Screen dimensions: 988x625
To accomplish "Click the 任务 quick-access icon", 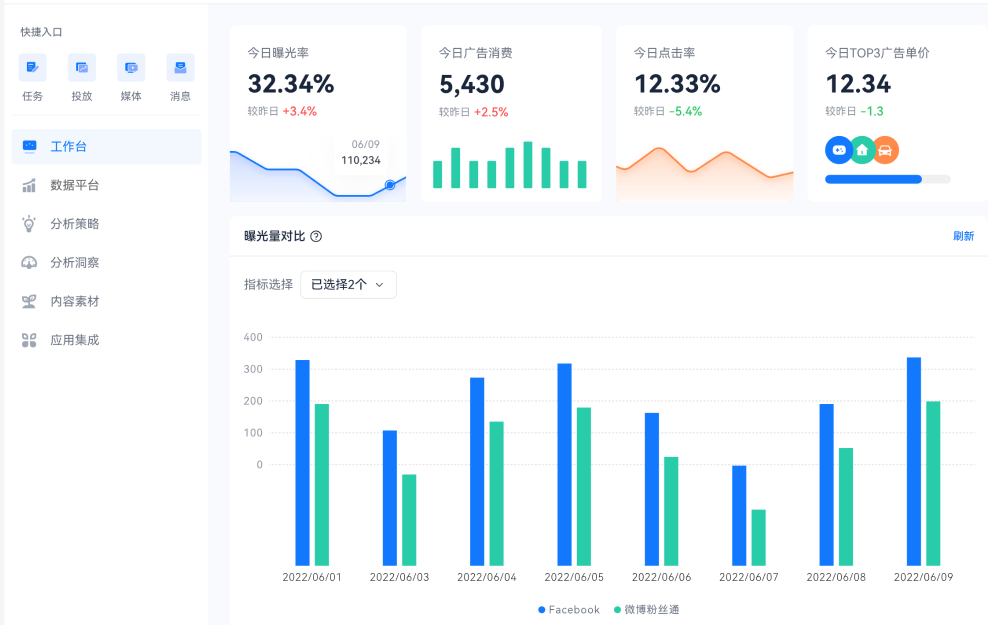I will (32, 68).
